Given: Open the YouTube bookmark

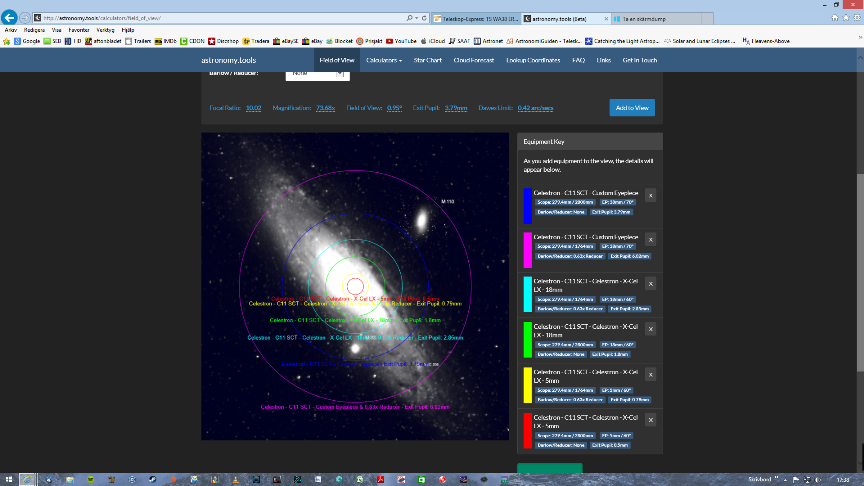Looking at the screenshot, I should pyautogui.click(x=401, y=41).
